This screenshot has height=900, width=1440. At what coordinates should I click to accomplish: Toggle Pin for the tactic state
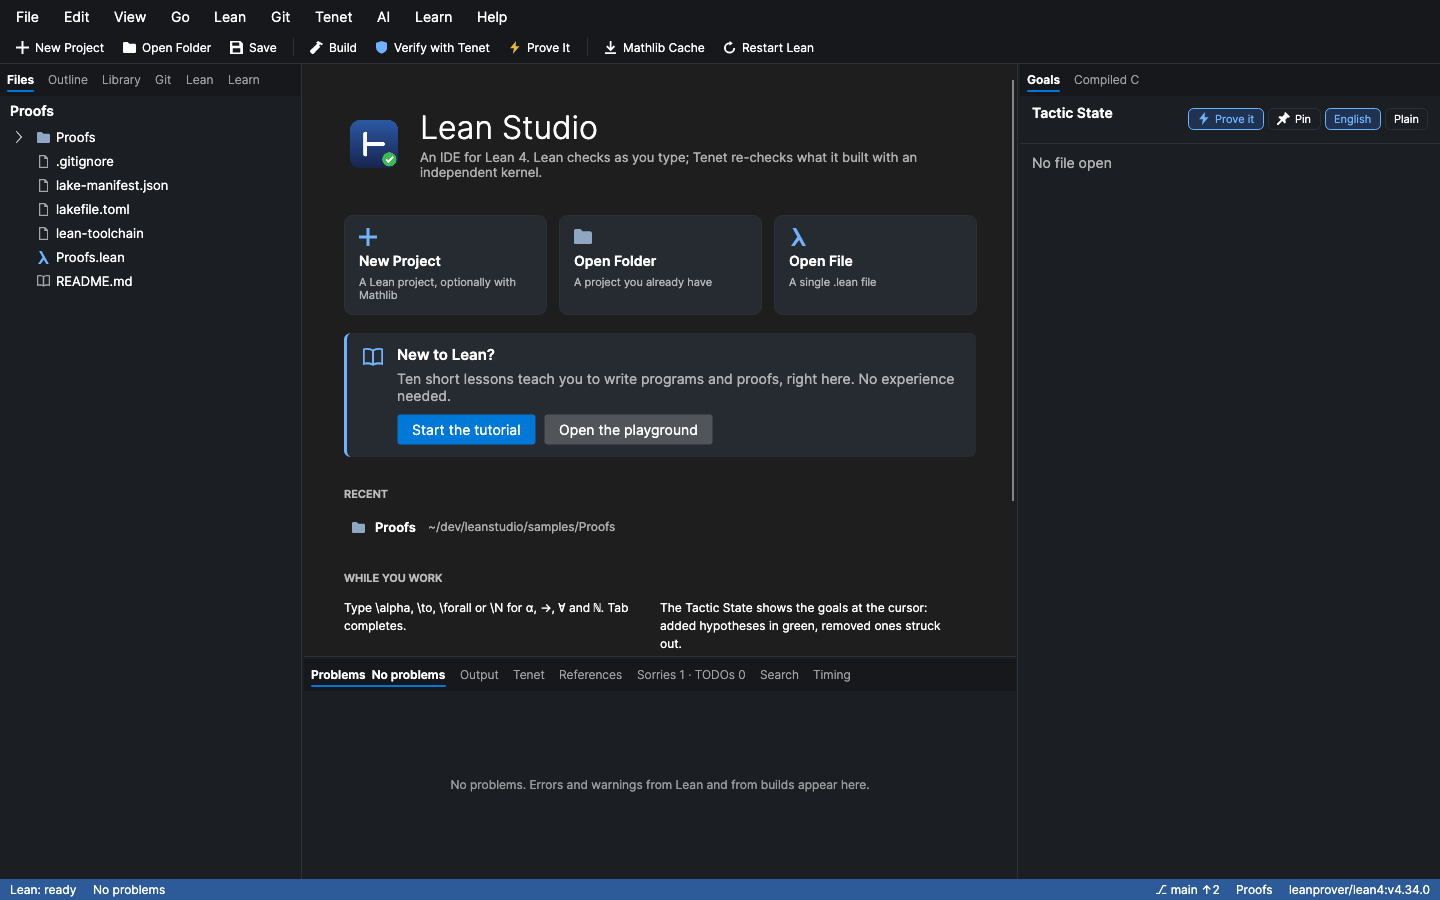point(1294,119)
